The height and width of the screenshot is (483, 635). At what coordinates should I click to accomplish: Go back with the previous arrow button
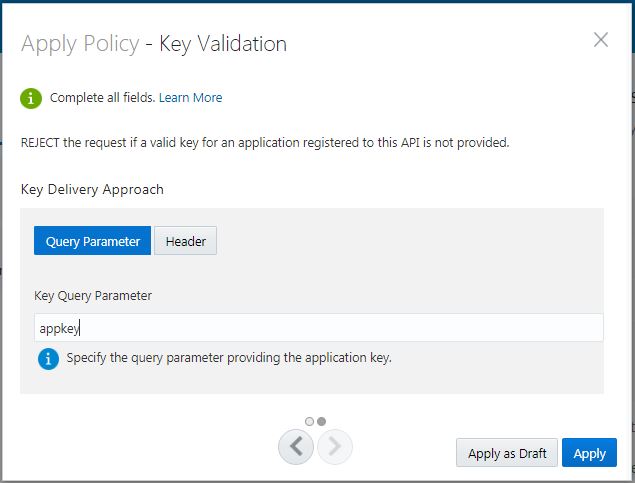coord(296,447)
